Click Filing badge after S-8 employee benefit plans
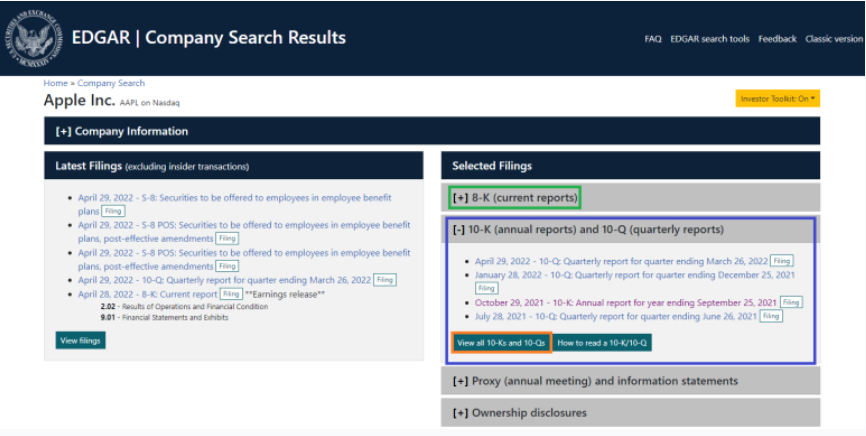Screen dimensions: 866x436 click(x=113, y=211)
